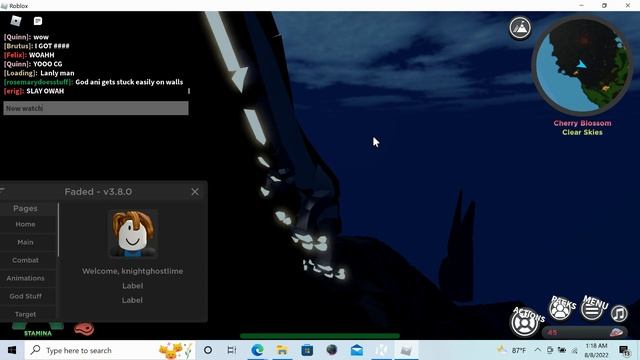Click the Faded panel top-left corner icon
Screen dimensions: 640x360
click(2, 191)
